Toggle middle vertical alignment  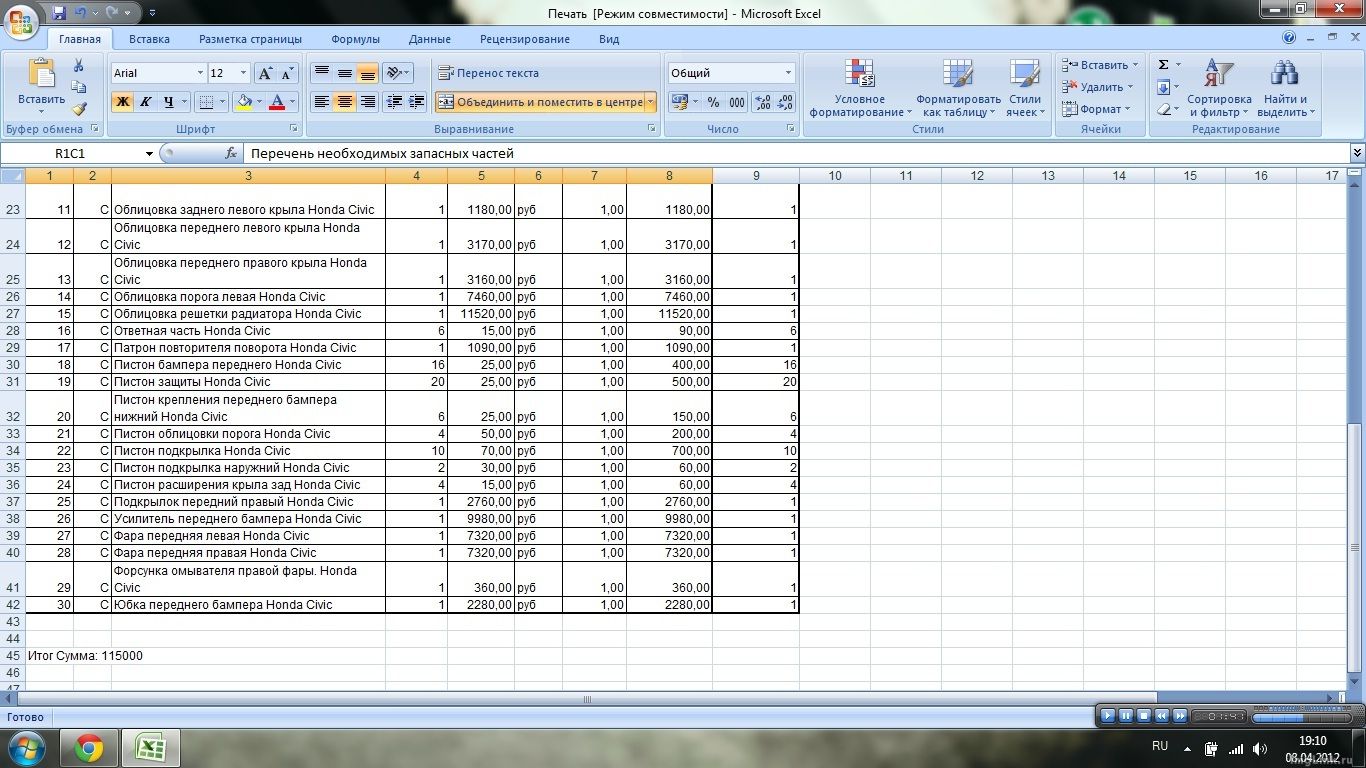344,73
